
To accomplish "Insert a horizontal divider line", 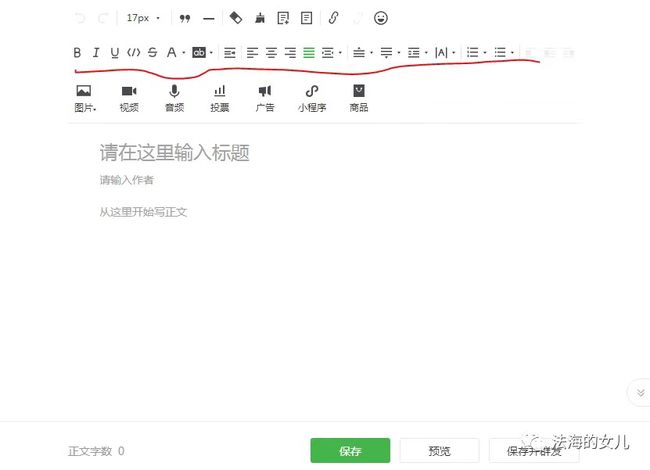I will click(x=209, y=19).
